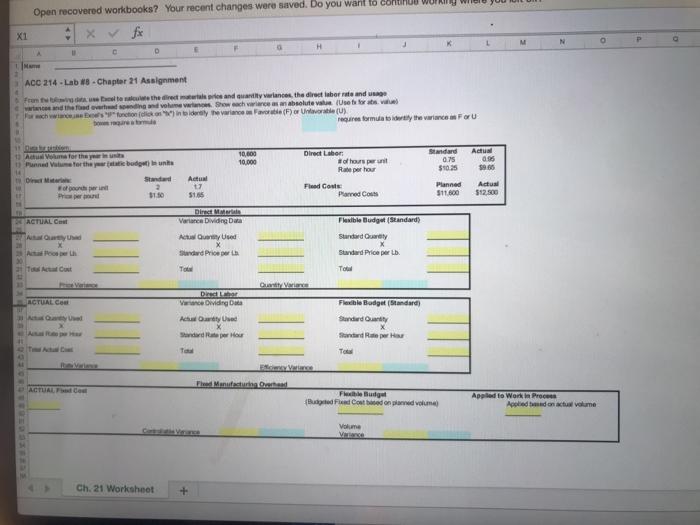The image size is (700, 525).
Task: Select yellow cell beside Standard Quantity in Direct Materials
Action: click(448, 235)
